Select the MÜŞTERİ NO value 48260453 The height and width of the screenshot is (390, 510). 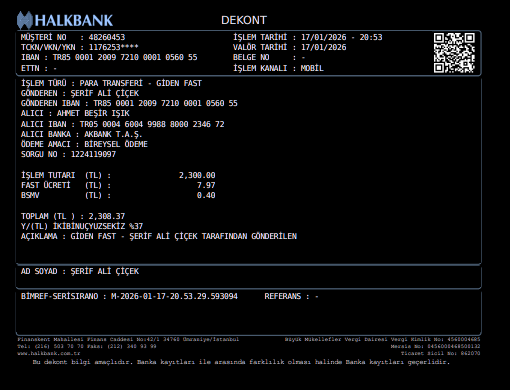tap(107, 37)
